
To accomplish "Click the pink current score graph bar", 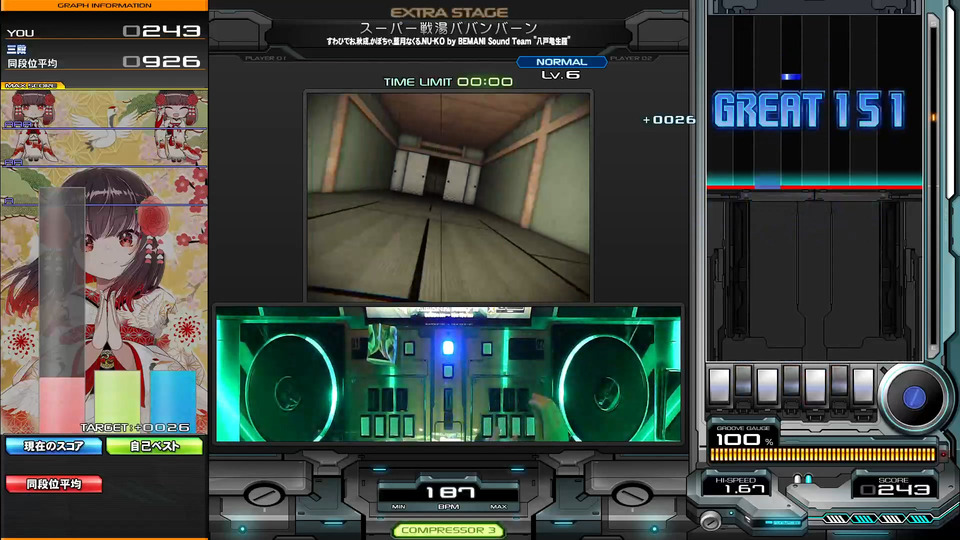I will [62, 404].
